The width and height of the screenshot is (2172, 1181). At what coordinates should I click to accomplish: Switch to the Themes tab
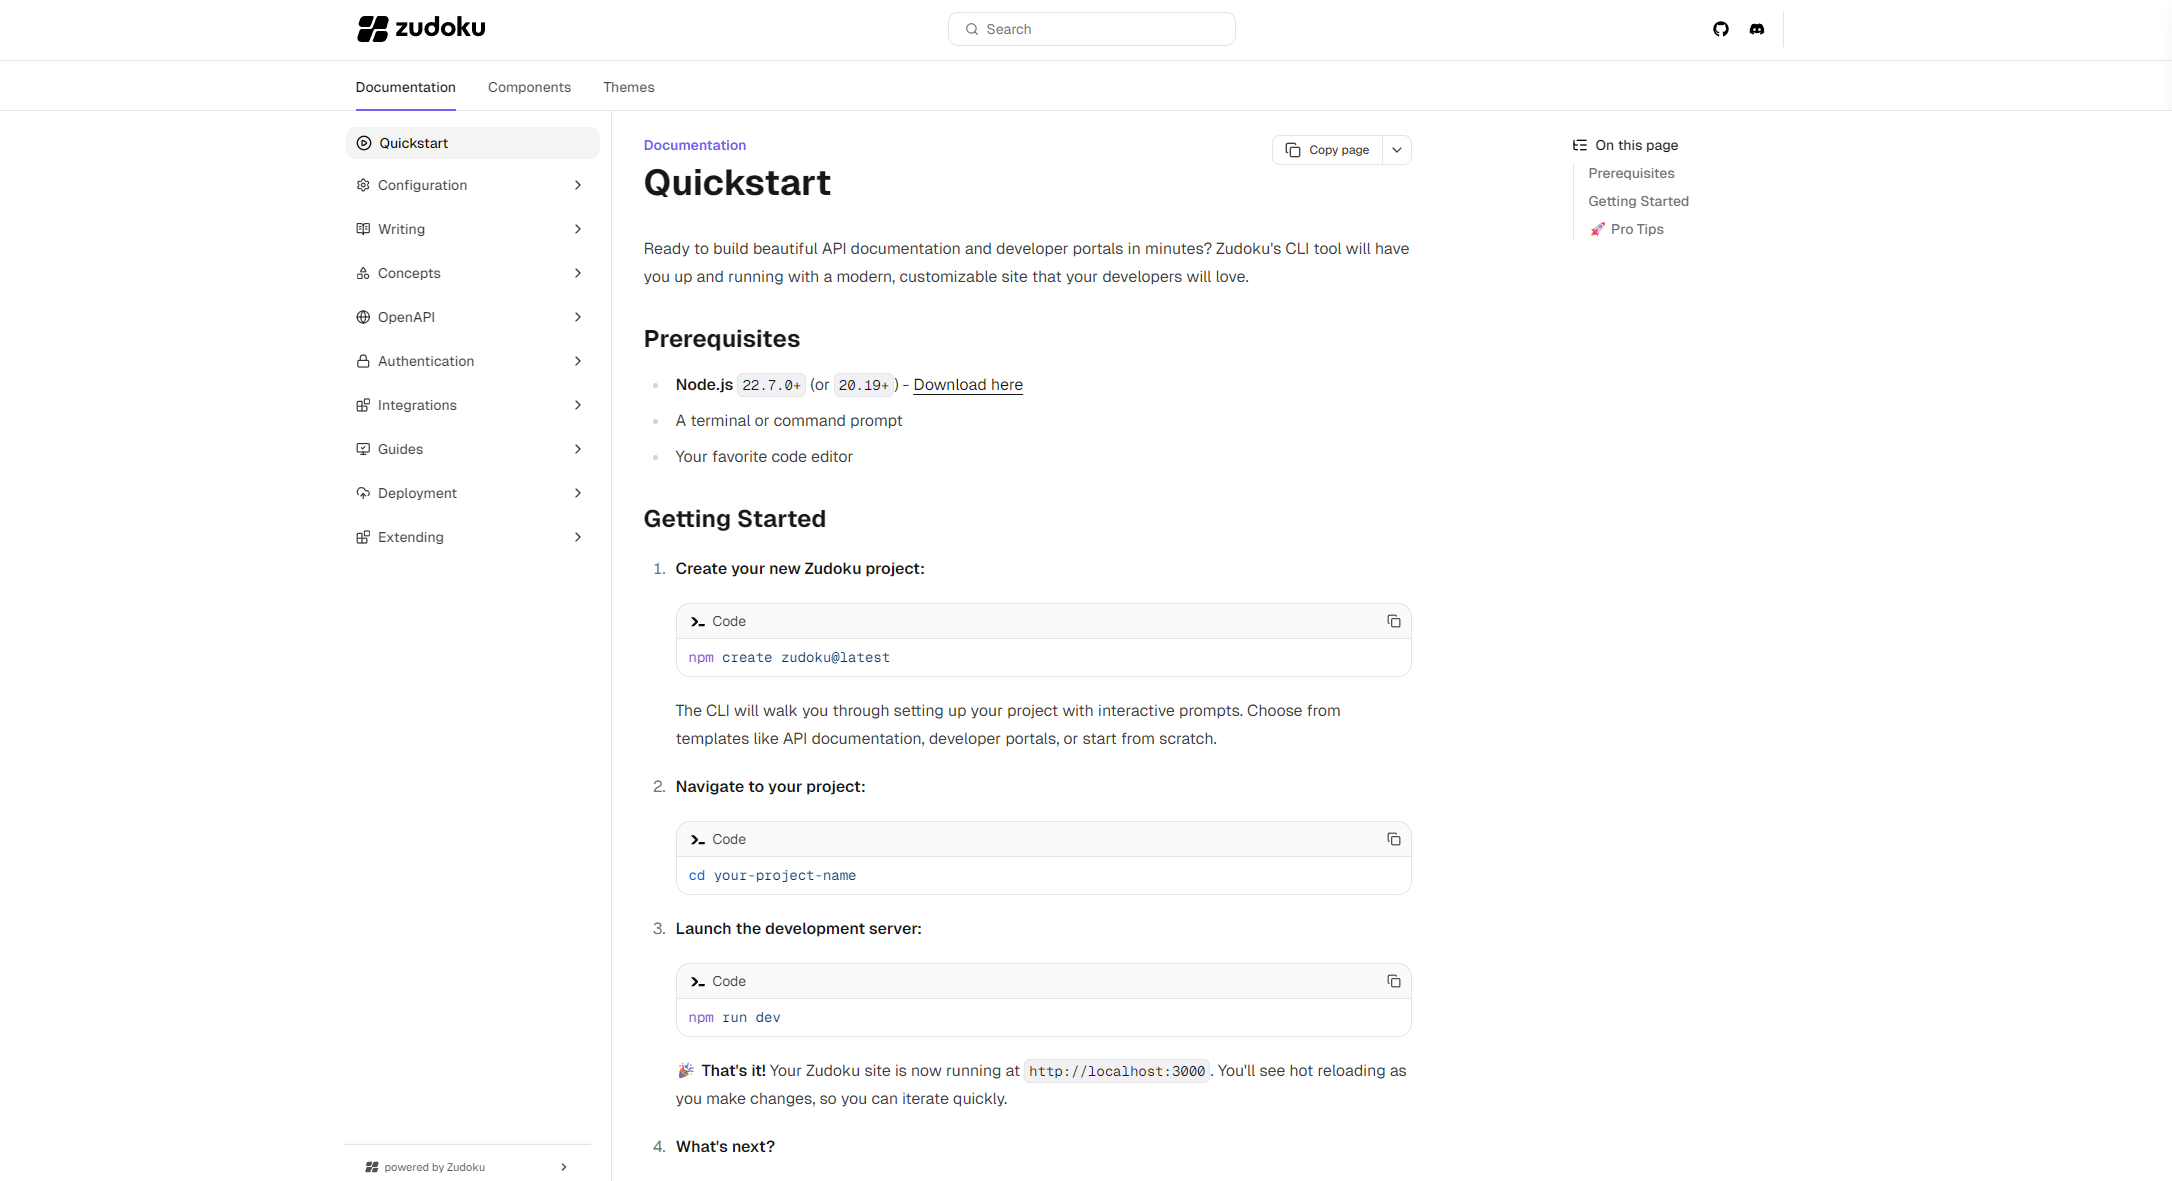tap(628, 87)
